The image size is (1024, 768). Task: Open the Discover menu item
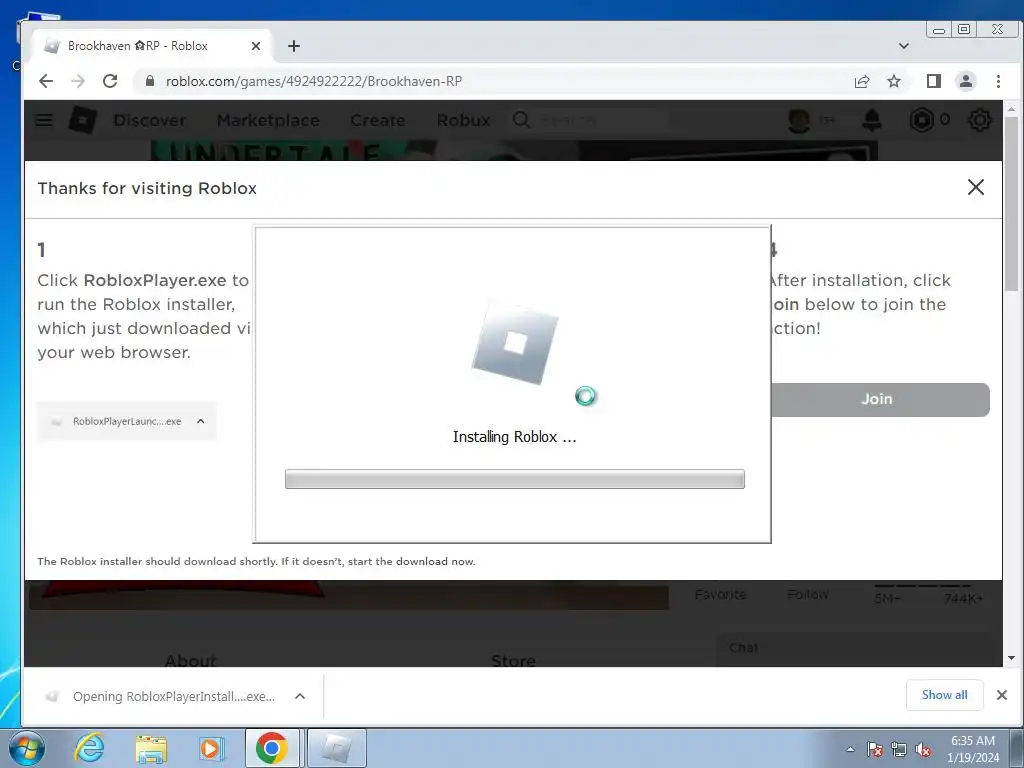(x=150, y=120)
